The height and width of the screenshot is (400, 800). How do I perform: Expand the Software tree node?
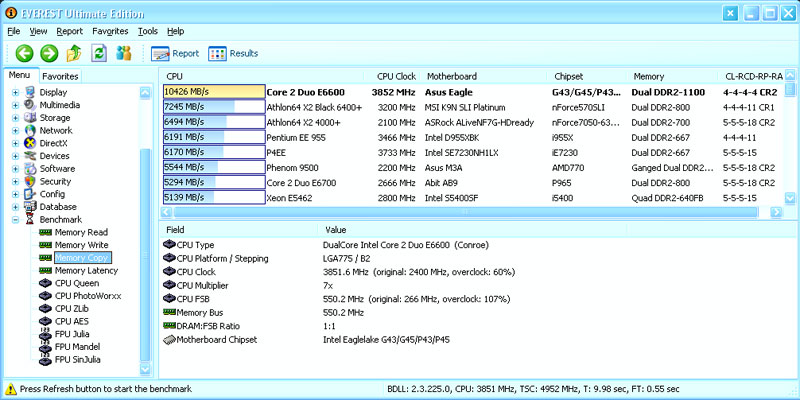pyautogui.click(x=15, y=169)
